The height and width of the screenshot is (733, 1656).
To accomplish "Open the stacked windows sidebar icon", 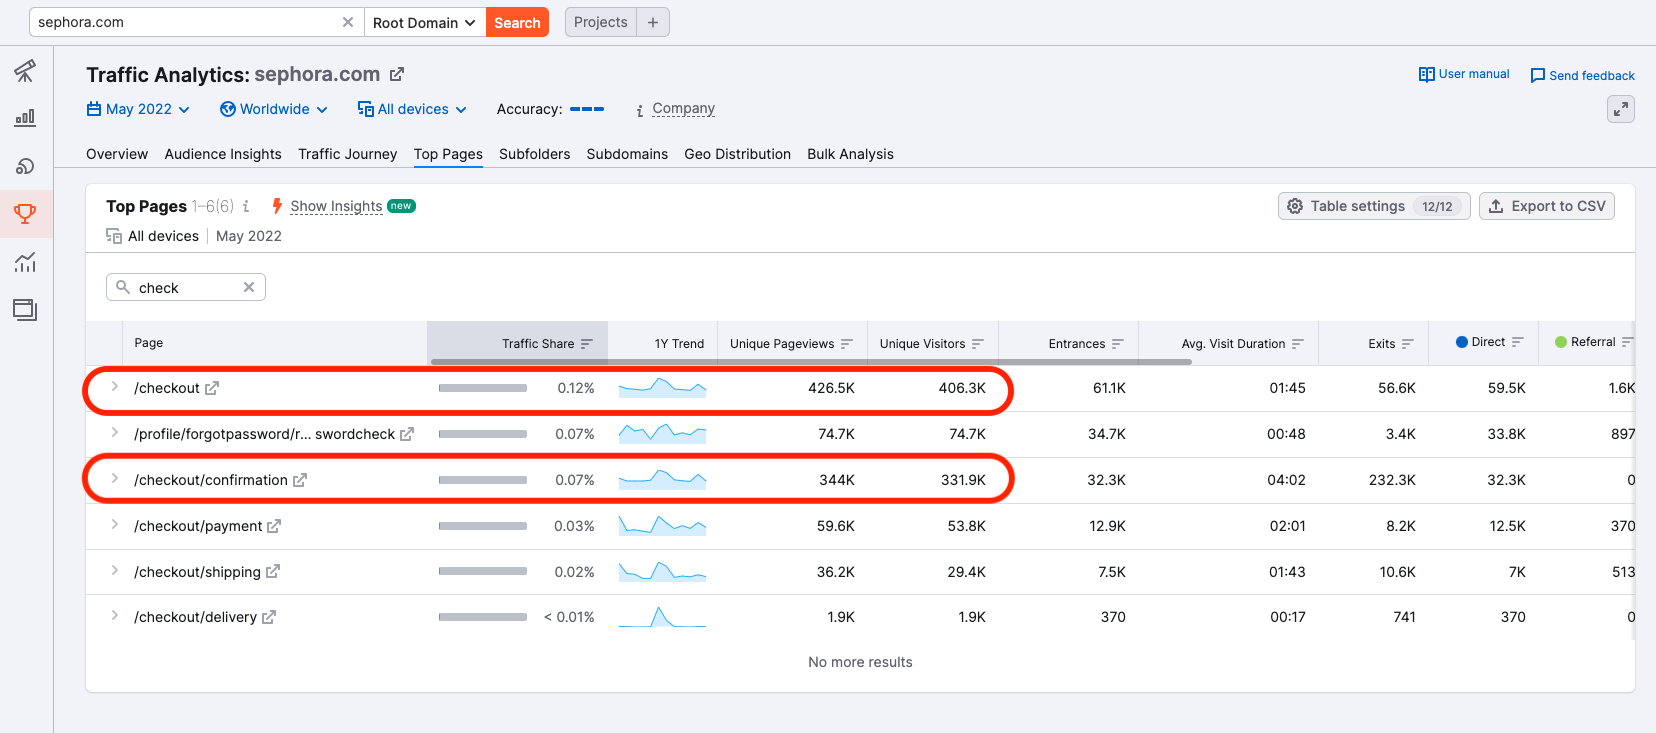I will 25,310.
